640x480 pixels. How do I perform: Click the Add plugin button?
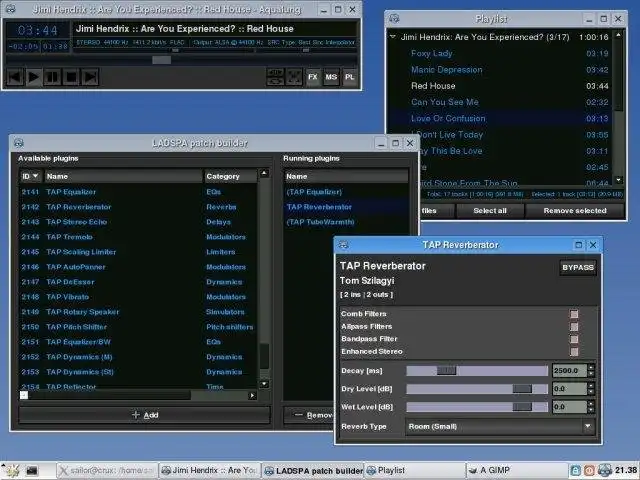click(144, 415)
